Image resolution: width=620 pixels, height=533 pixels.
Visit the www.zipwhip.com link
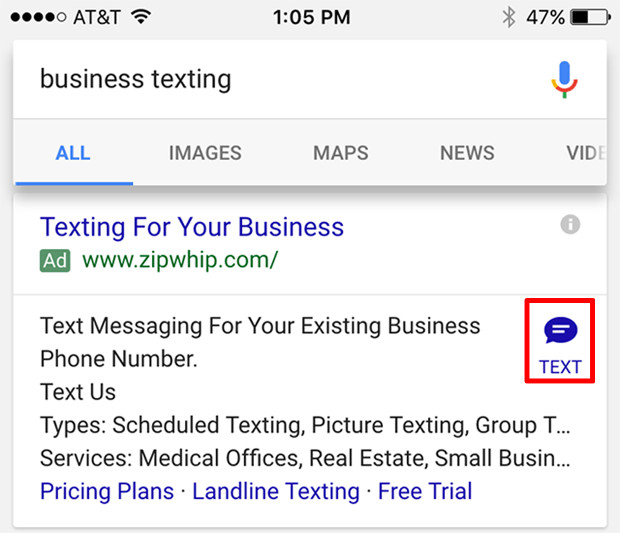pyautogui.click(x=180, y=261)
